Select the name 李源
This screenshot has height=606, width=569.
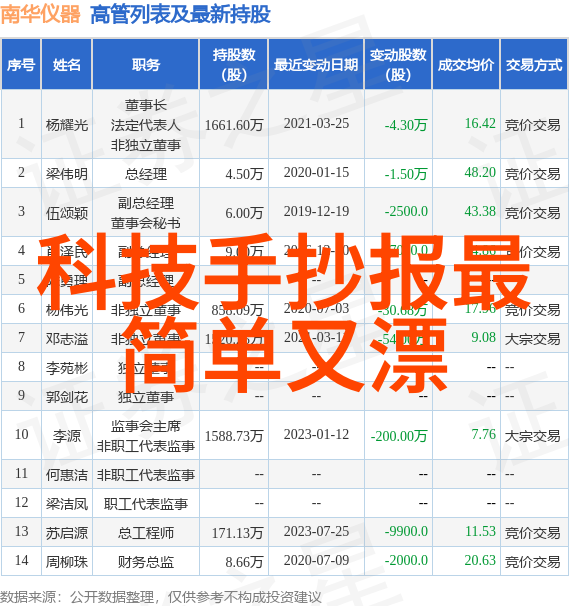tap(67, 436)
